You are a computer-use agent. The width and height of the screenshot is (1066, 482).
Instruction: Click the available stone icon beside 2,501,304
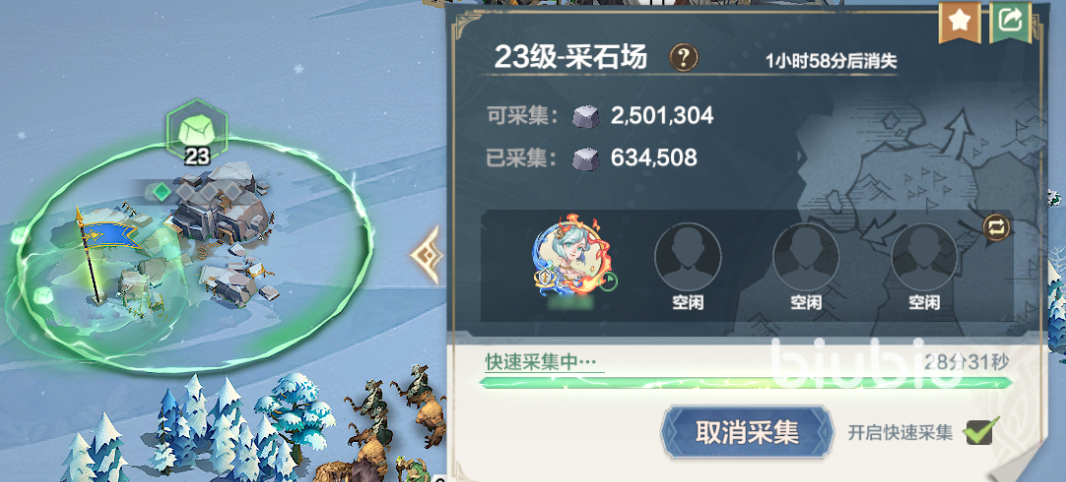[586, 116]
